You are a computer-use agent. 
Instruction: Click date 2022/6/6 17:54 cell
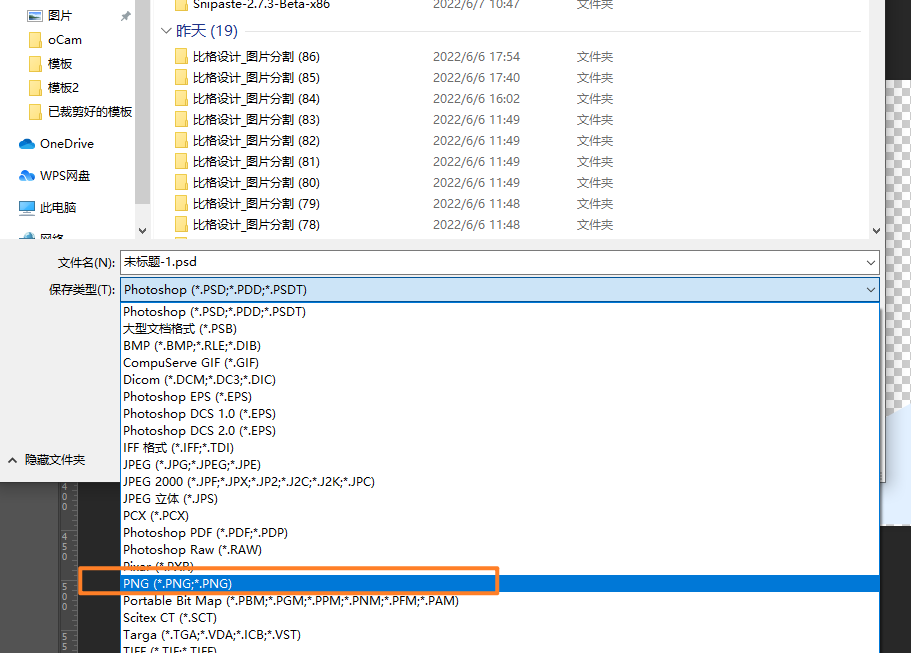(476, 57)
